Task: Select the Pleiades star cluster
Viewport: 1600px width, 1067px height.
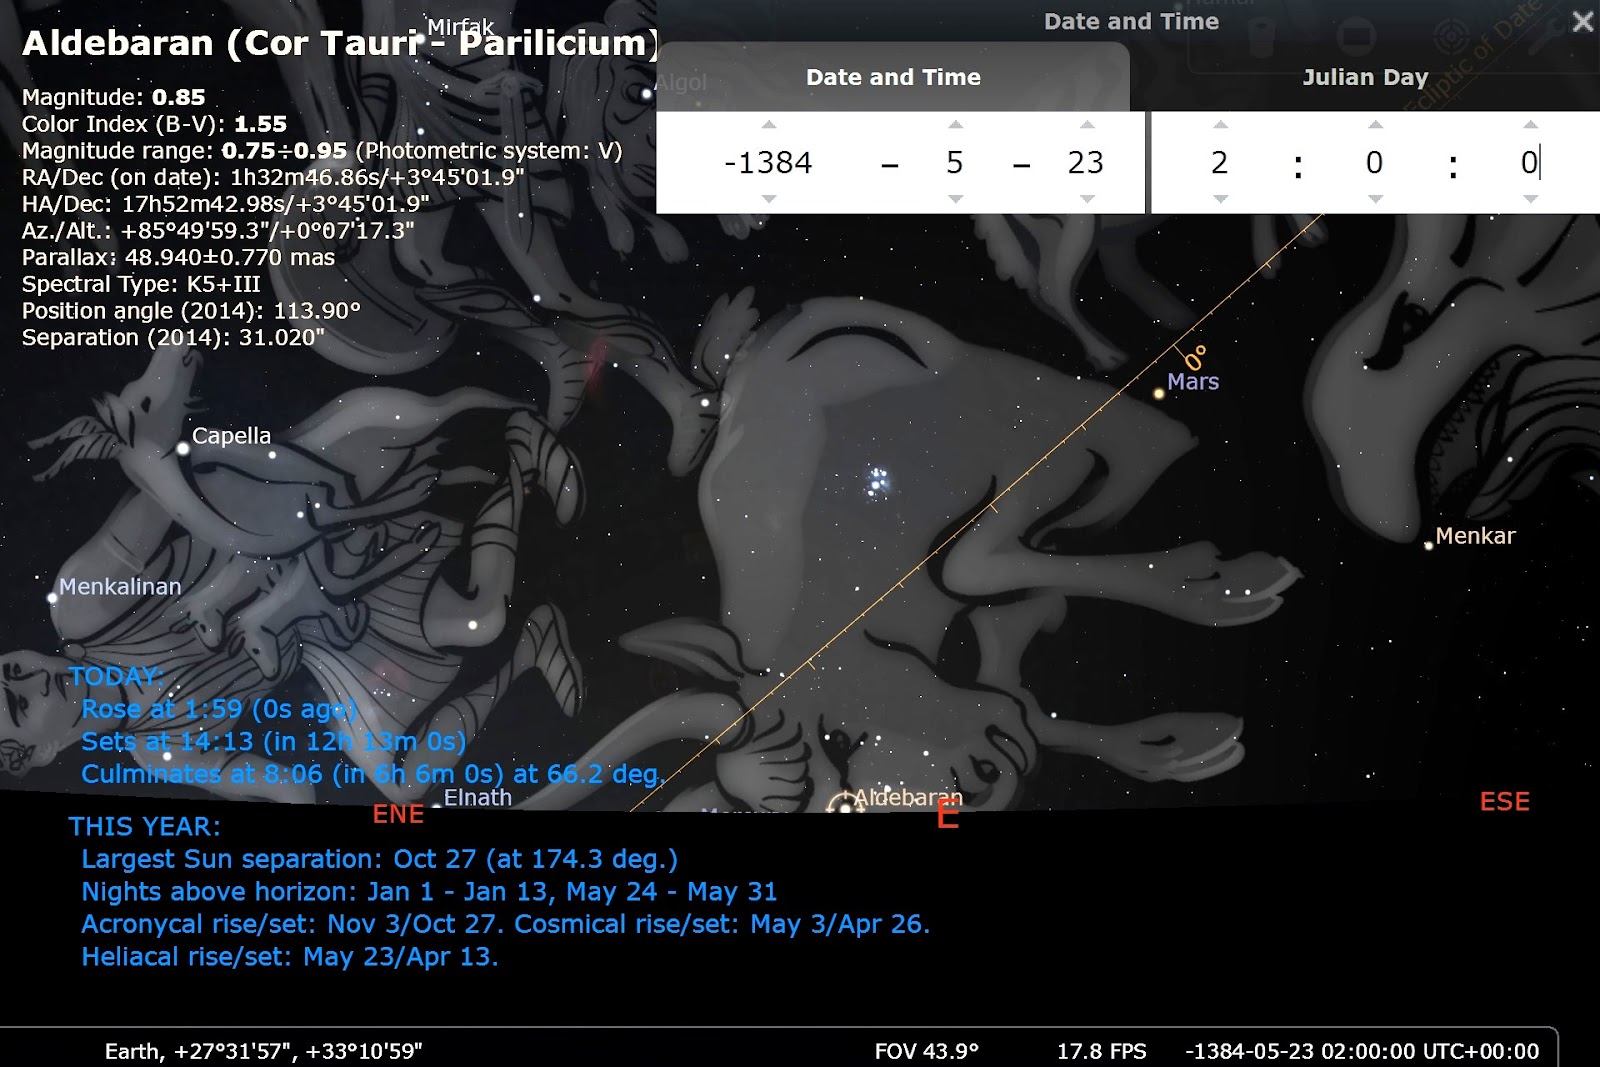Action: tap(877, 481)
